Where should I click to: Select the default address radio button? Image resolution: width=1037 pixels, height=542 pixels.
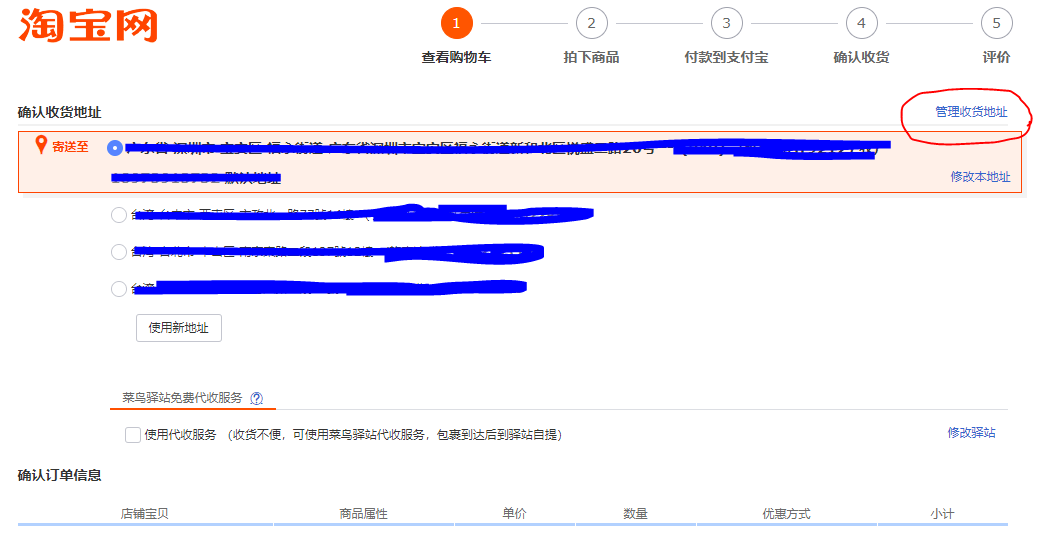(x=114, y=147)
